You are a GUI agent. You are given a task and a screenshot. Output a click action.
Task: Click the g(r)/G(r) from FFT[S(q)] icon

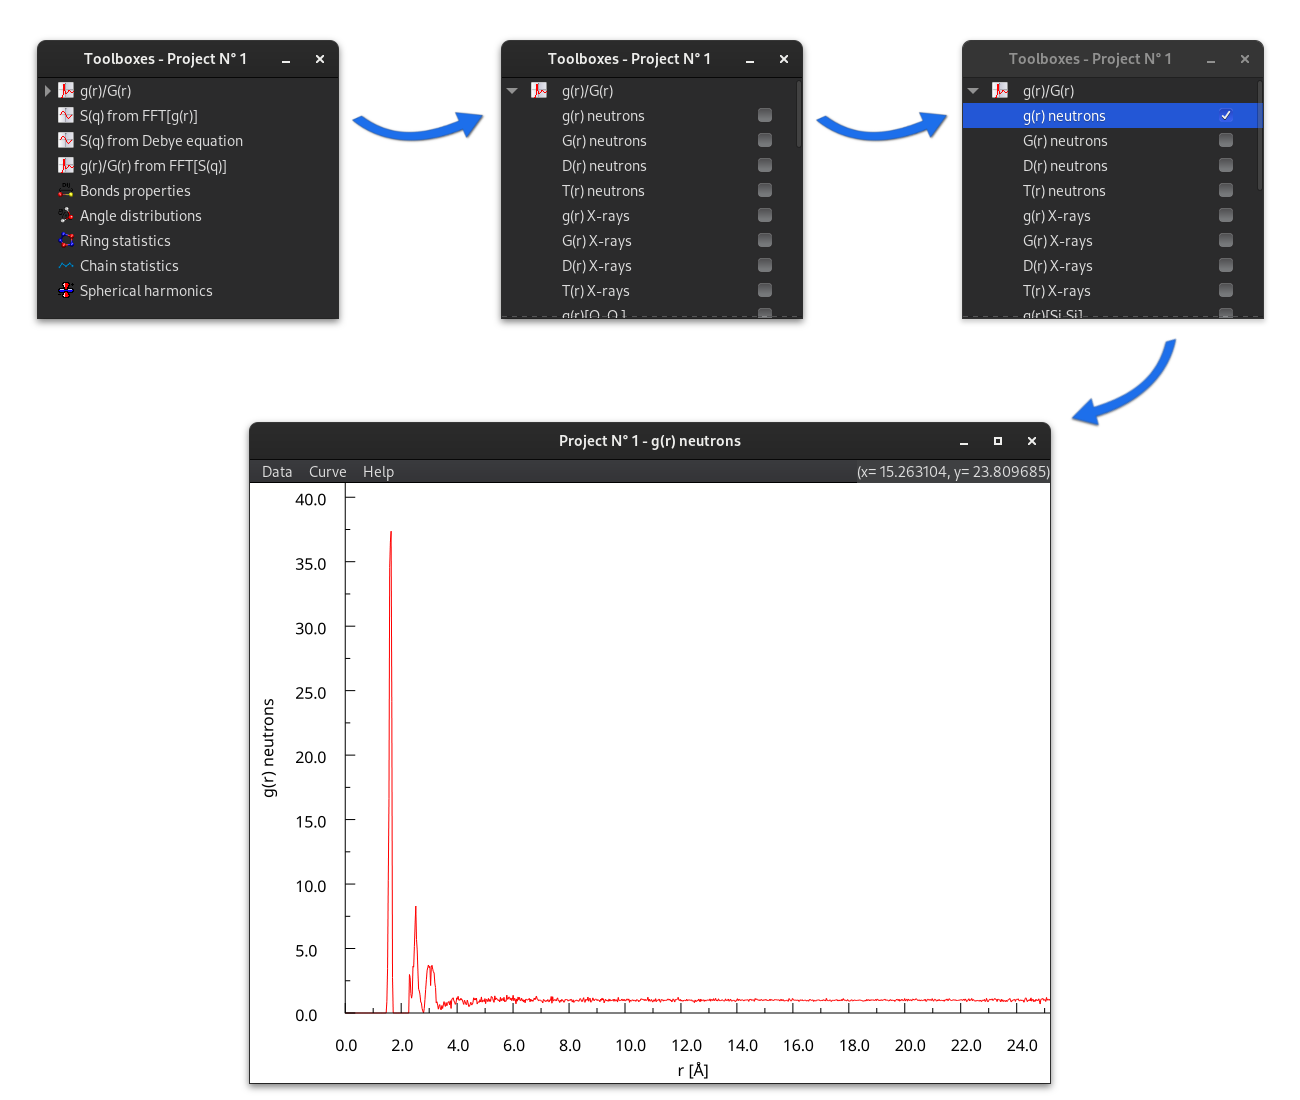click(x=66, y=166)
